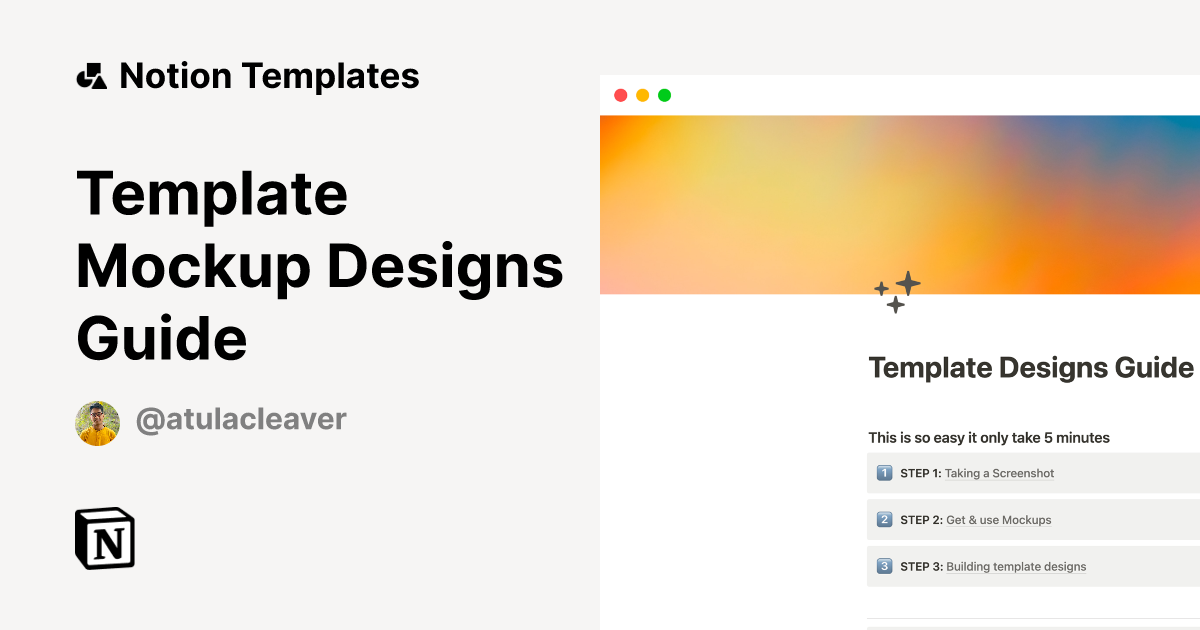Click the author avatar photo
This screenshot has height=630, width=1200.
pyautogui.click(x=97, y=420)
